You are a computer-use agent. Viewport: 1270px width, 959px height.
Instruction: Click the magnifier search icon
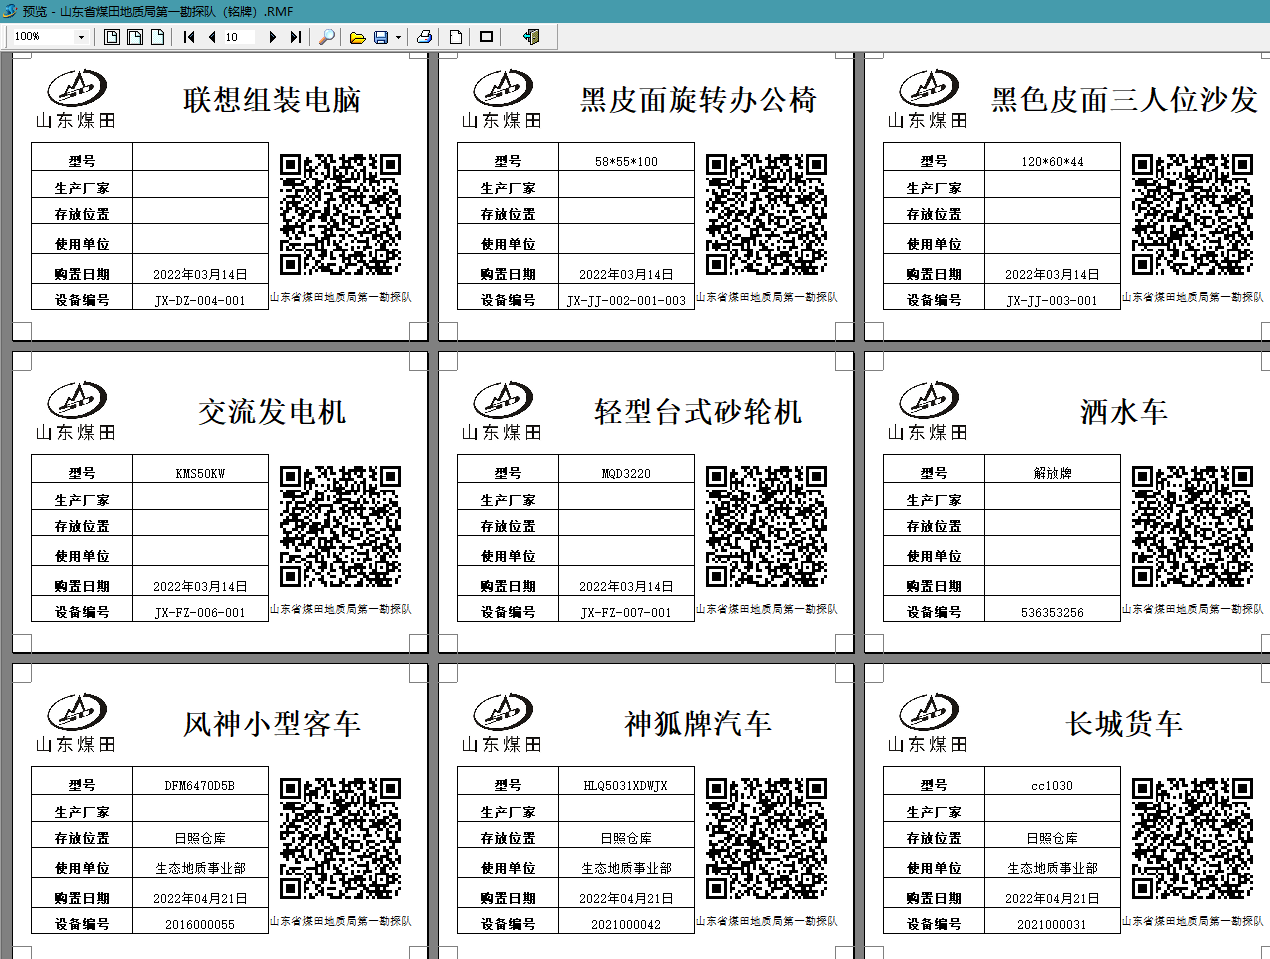tap(326, 37)
